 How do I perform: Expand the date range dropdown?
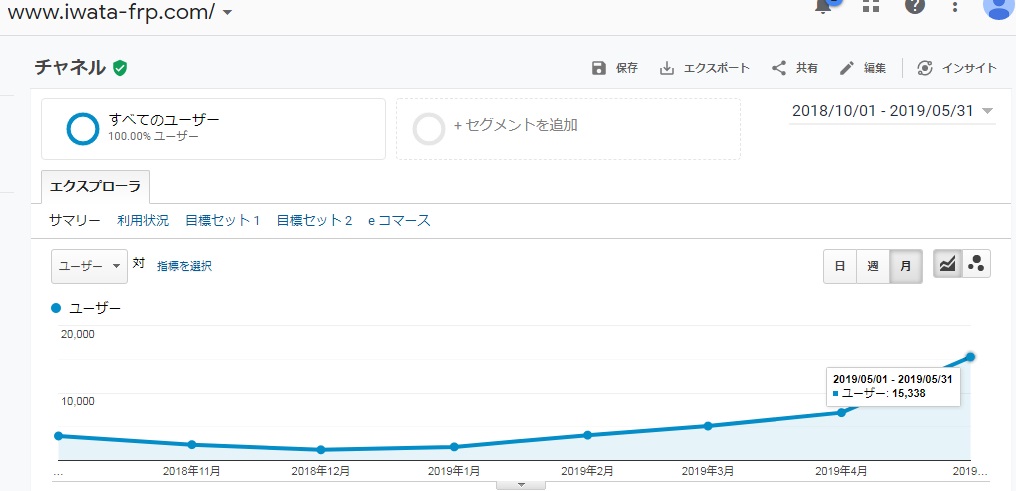pyautogui.click(x=892, y=111)
